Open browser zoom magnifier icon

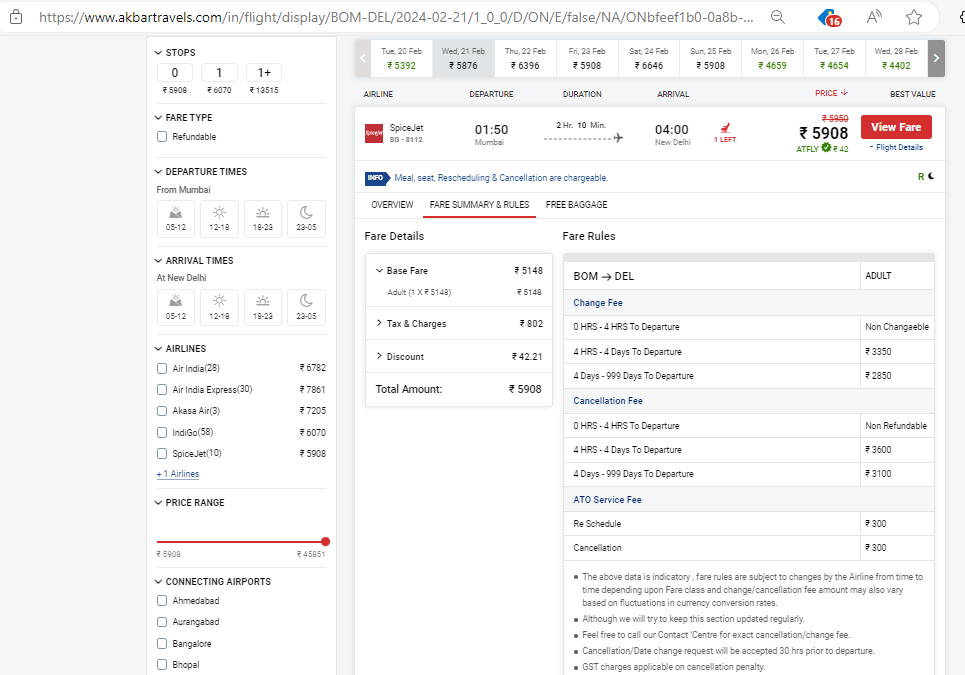click(778, 17)
